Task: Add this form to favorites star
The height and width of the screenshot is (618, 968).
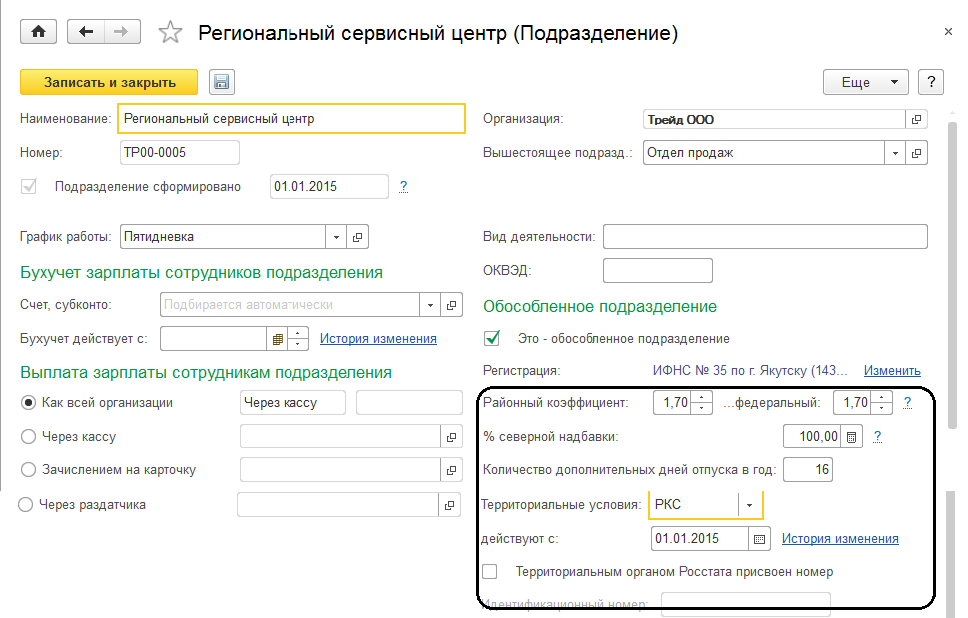Action: 171,33
